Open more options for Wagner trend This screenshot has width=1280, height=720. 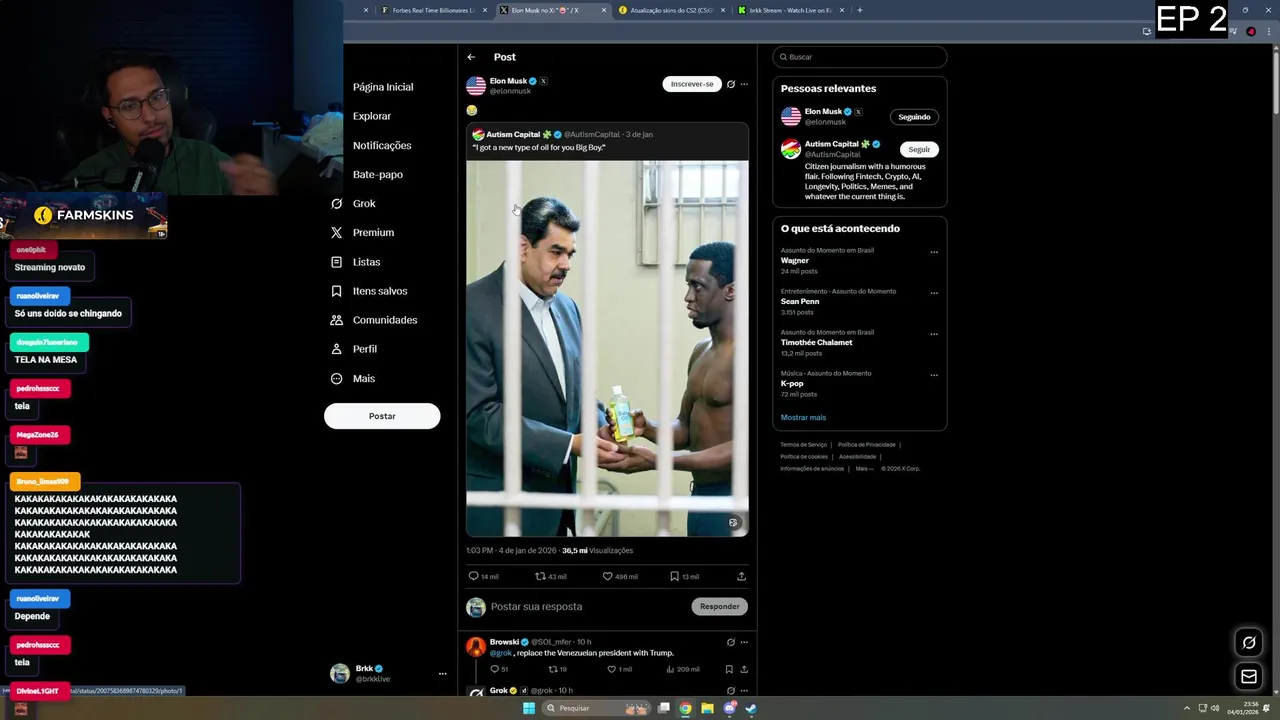934,252
